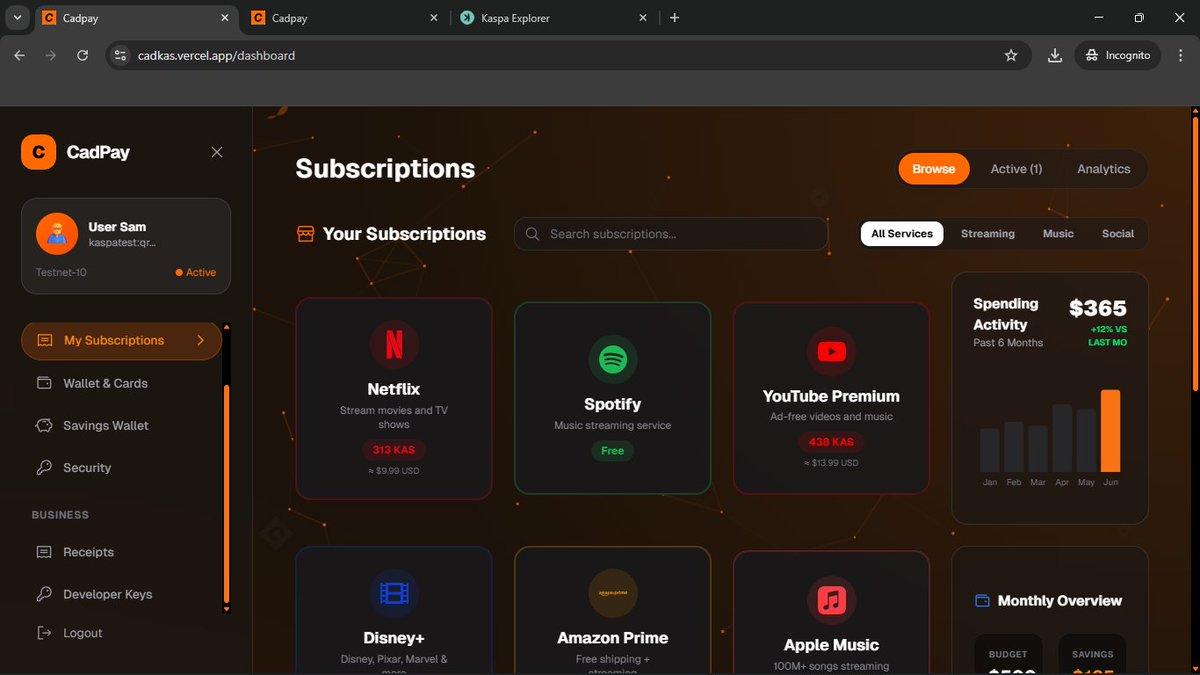Click the kaspatest wallet address text
The height and width of the screenshot is (675, 1200).
click(x=122, y=243)
